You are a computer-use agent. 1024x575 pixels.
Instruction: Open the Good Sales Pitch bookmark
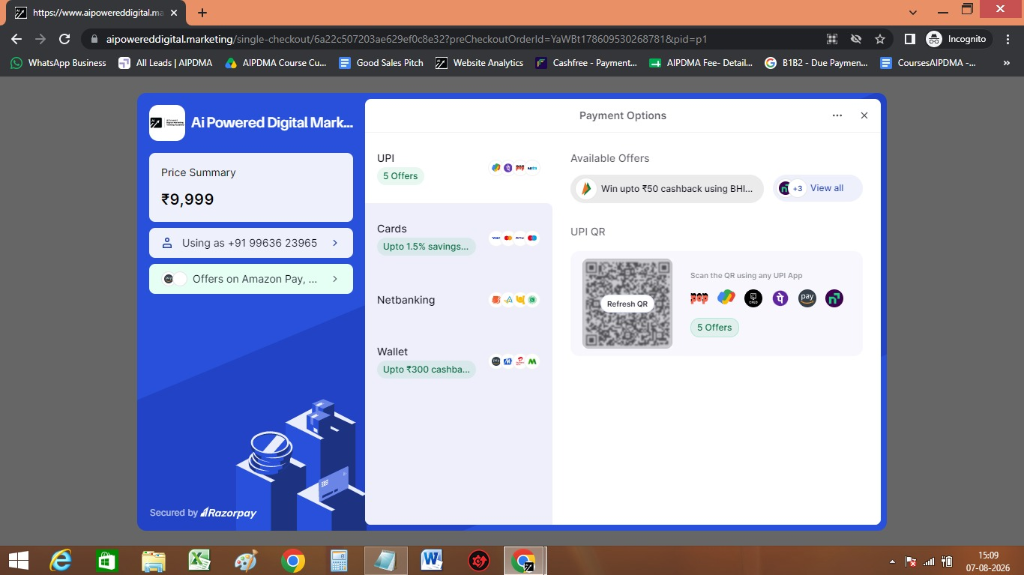[381, 63]
